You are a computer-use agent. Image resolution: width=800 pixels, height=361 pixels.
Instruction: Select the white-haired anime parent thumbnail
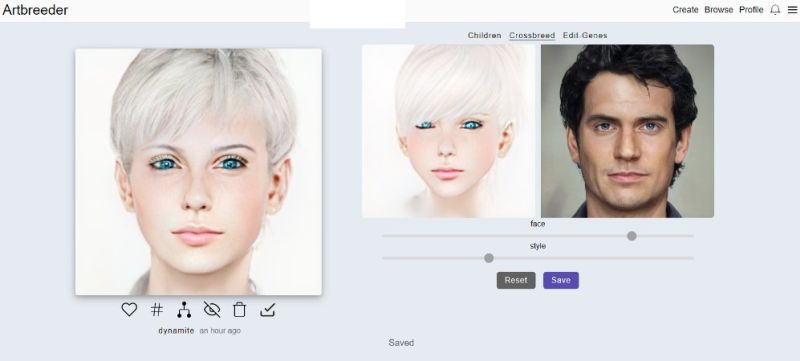click(x=448, y=131)
